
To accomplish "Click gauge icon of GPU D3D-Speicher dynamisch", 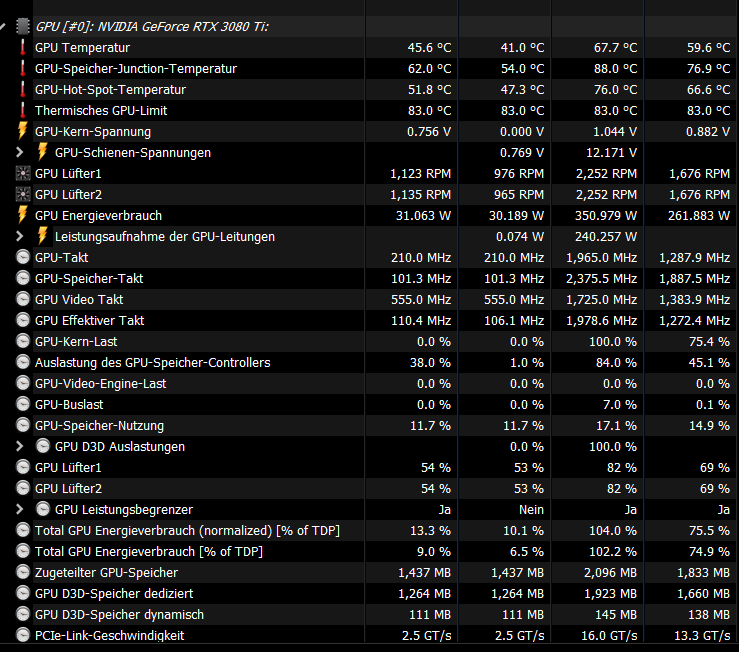I will tap(23, 614).
